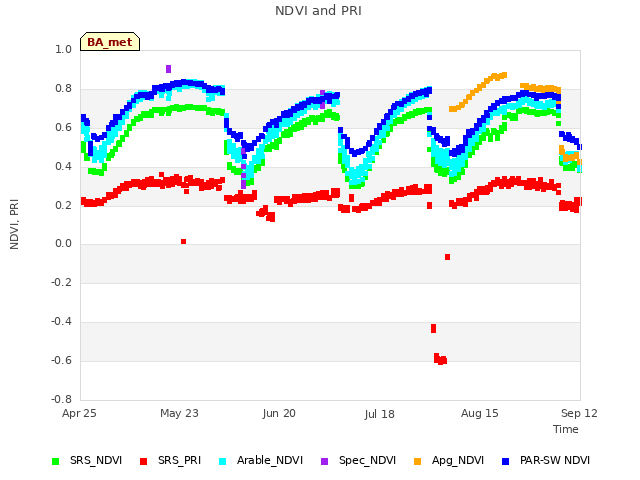This screenshot has width=640, height=480.
Task: Click the y-axis label NDVI, PRI
Action: point(14,224)
